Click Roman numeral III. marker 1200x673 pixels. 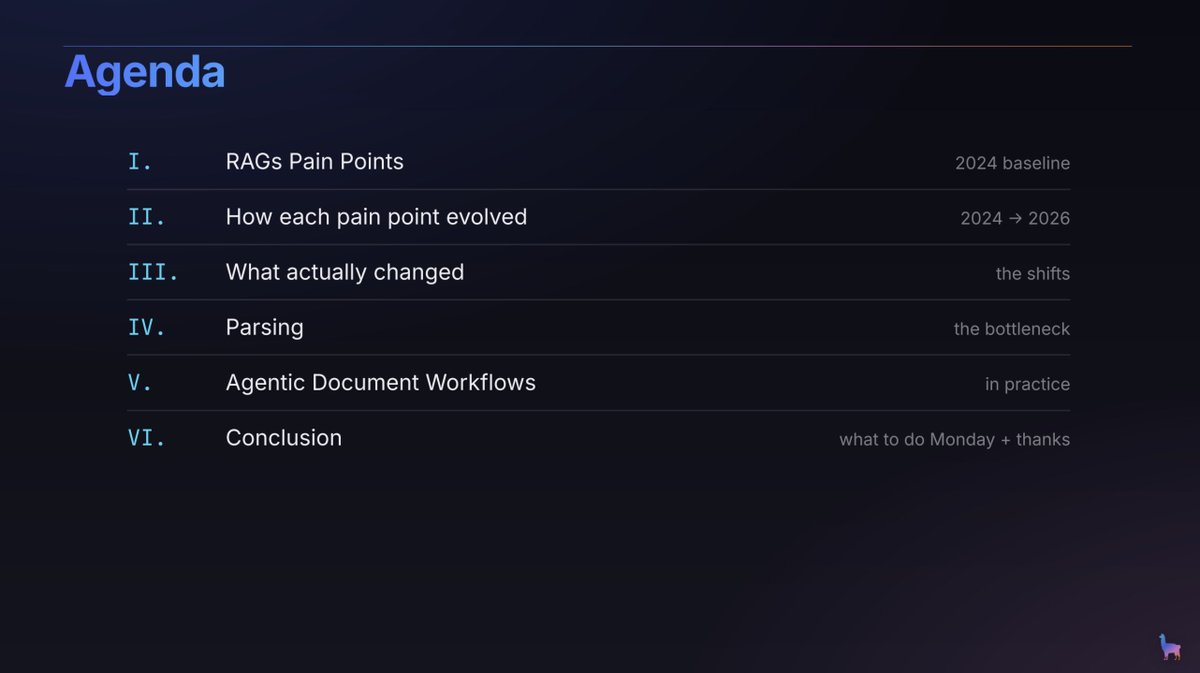tap(153, 272)
